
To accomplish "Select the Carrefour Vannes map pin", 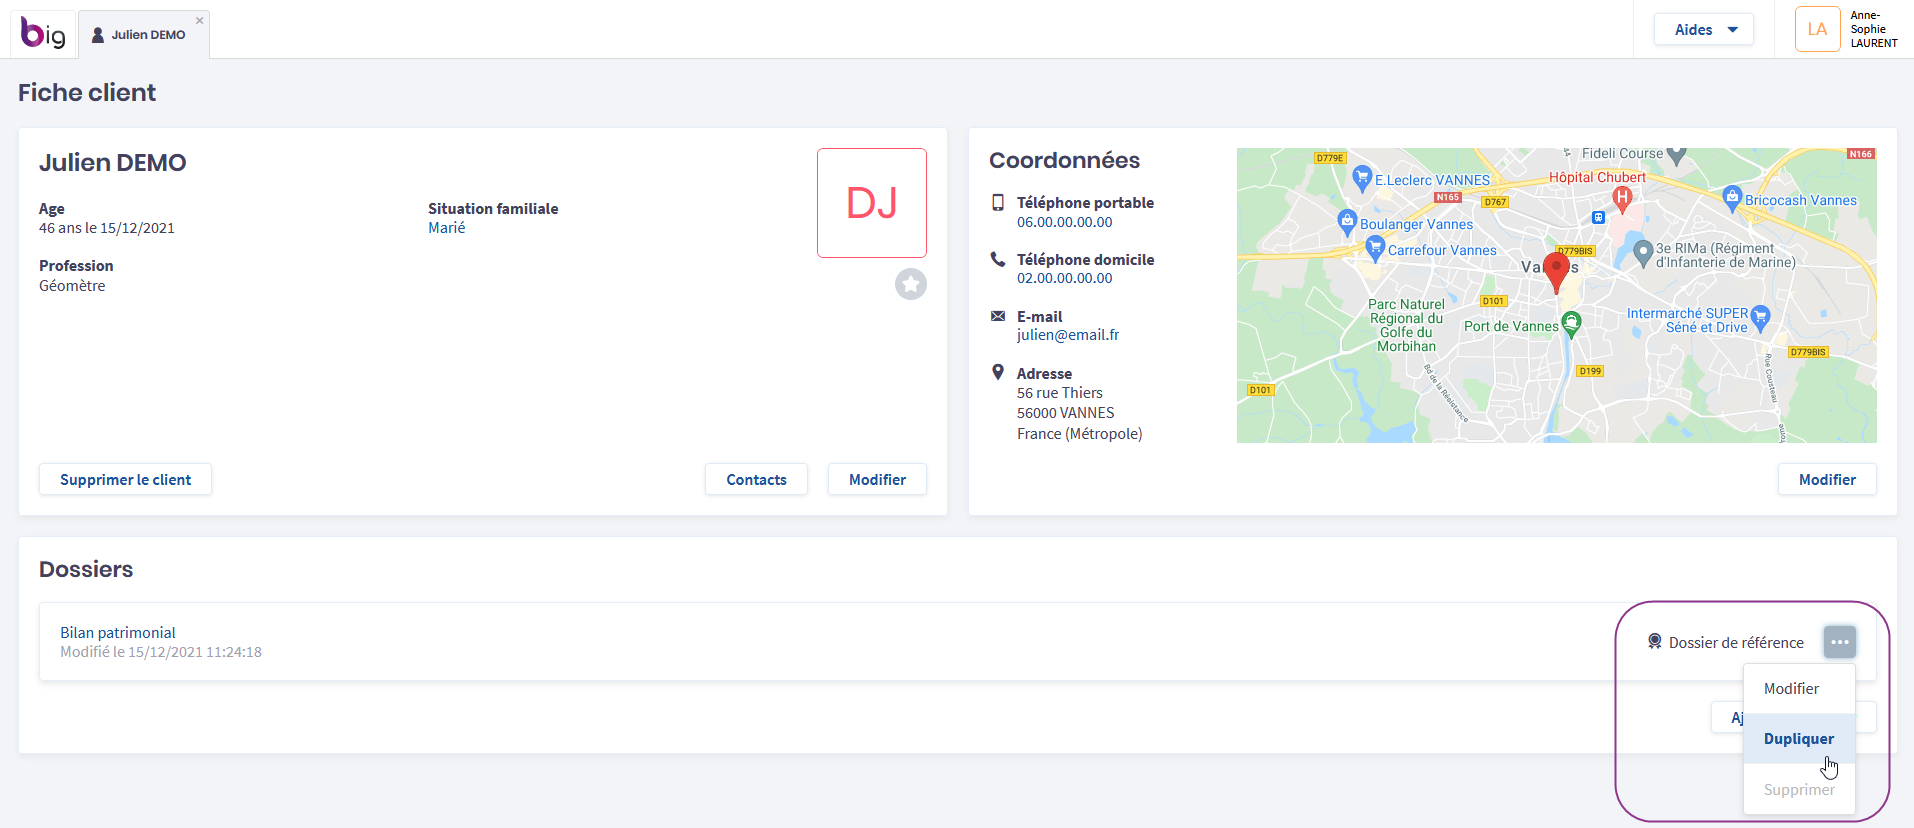I will [x=1375, y=248].
